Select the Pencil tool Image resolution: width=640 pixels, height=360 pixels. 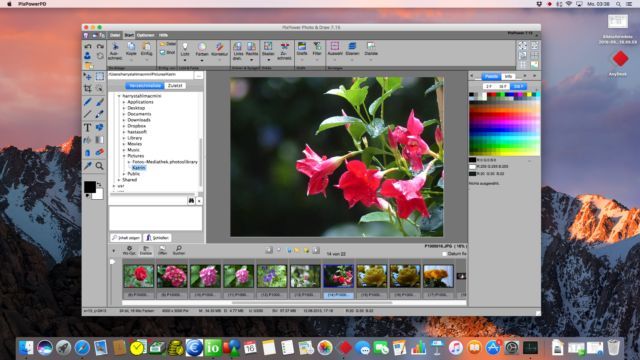(88, 102)
